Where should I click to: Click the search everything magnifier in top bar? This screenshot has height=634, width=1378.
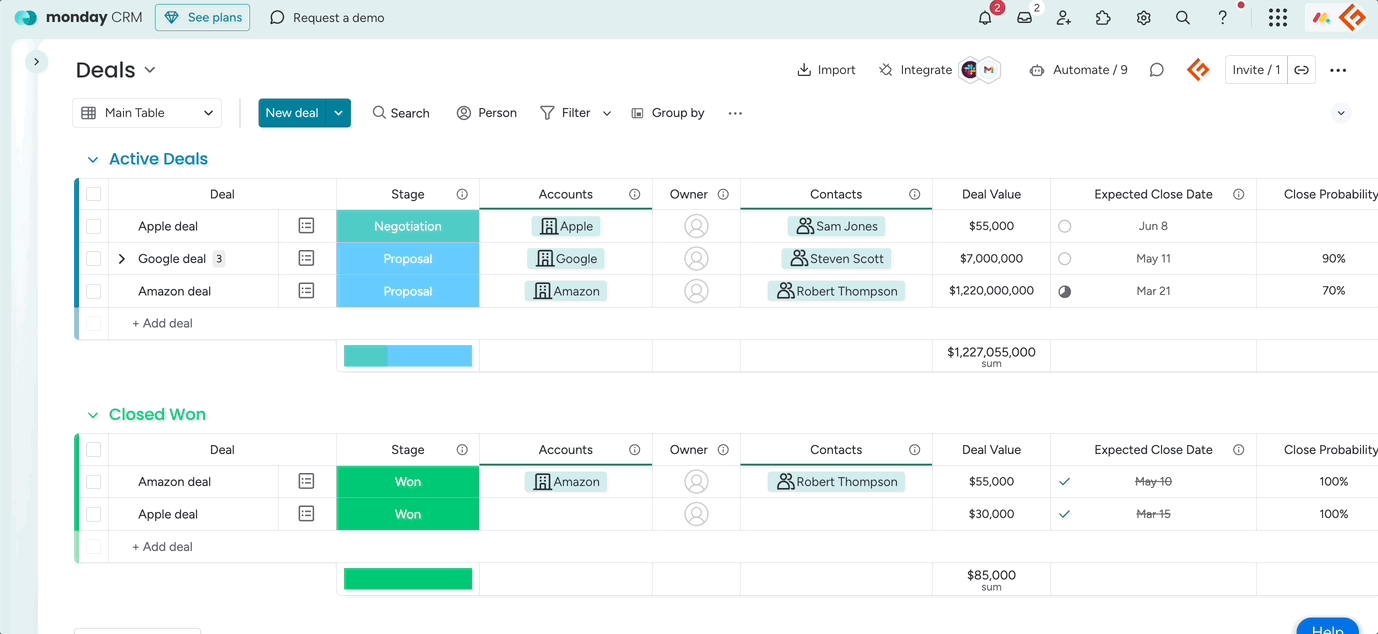click(x=1183, y=18)
